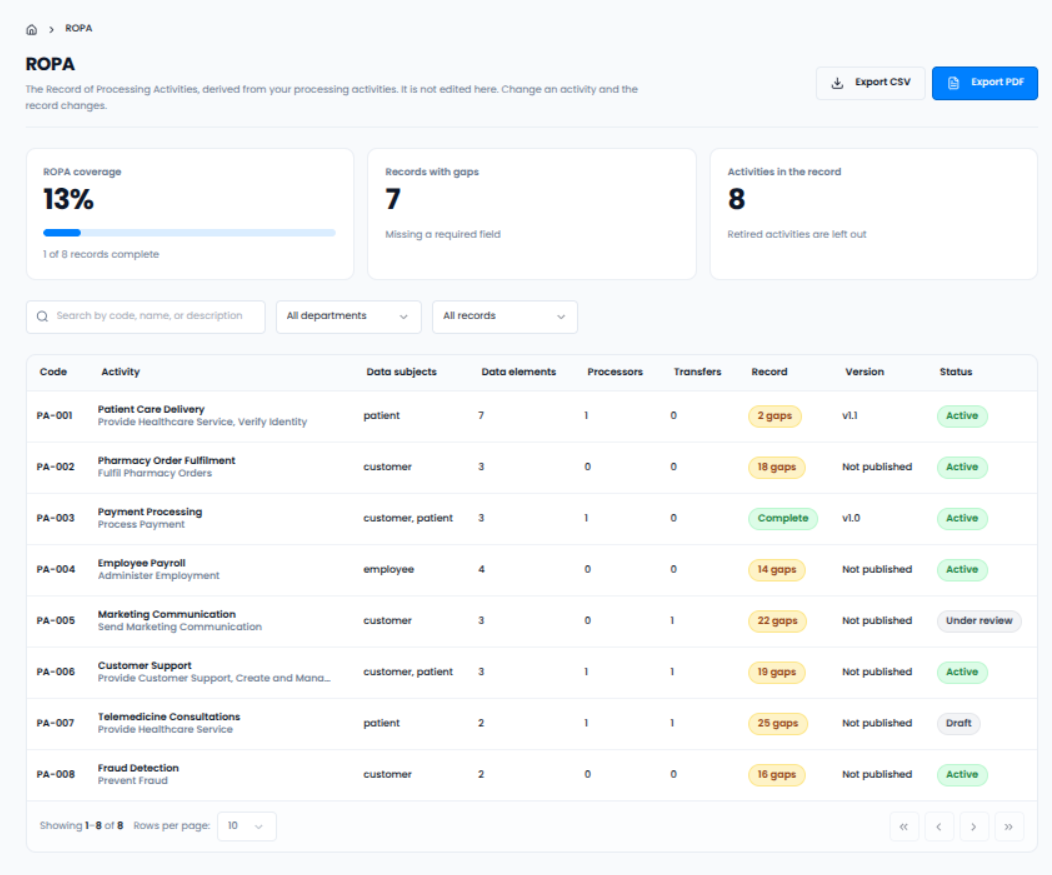Open the Customer Support activity

point(144,666)
